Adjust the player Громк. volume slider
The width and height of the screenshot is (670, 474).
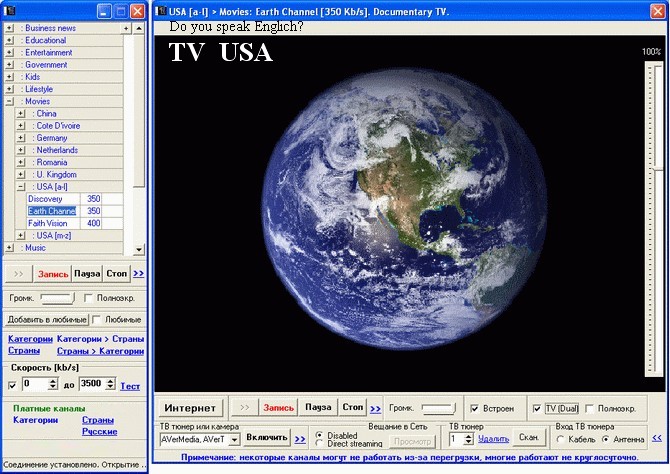pos(439,409)
